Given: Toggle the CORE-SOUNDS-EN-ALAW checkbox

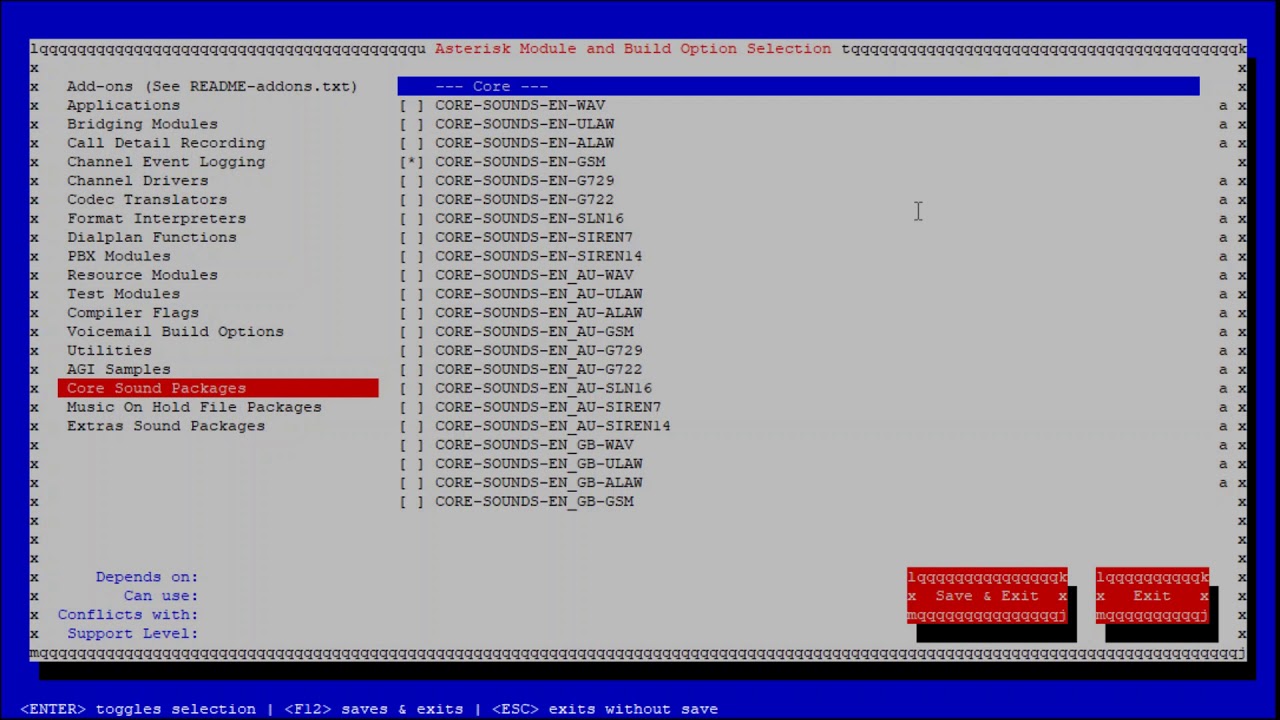Looking at the screenshot, I should [x=411, y=143].
